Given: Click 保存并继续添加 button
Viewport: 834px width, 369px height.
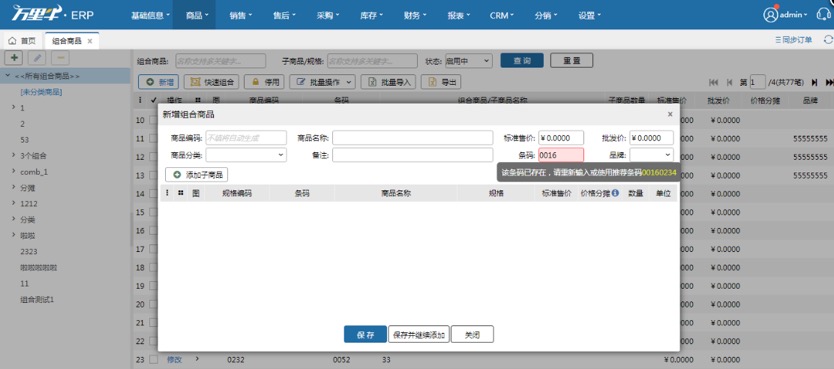Looking at the screenshot, I should click(419, 334).
